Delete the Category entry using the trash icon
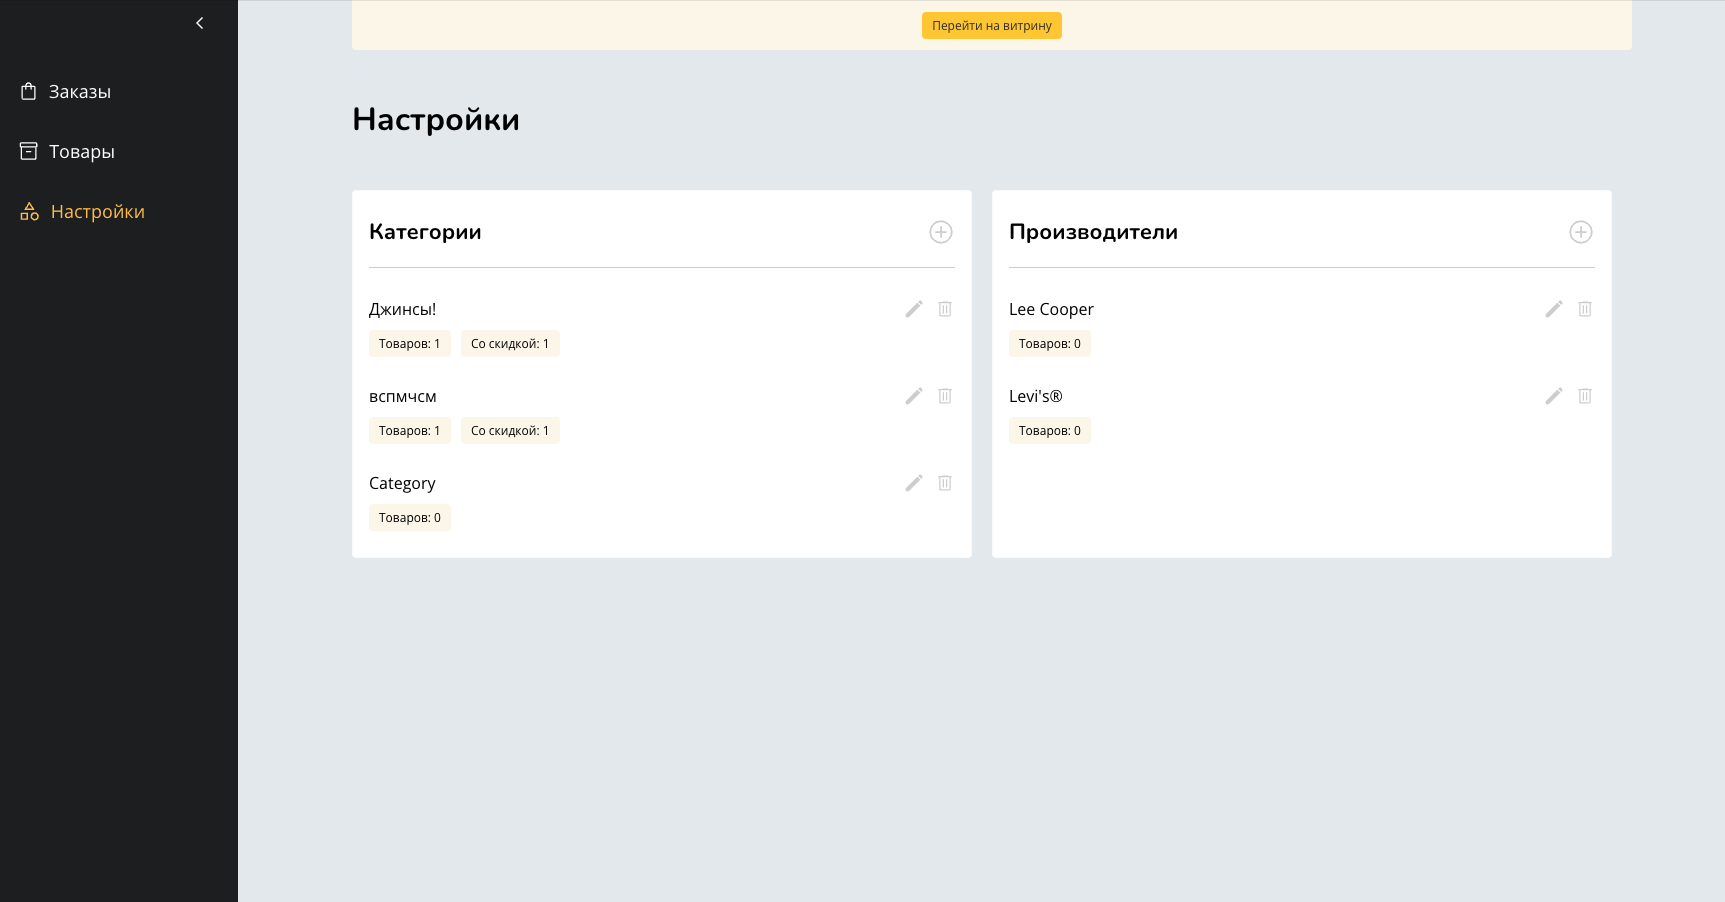The width and height of the screenshot is (1725, 902). (945, 483)
